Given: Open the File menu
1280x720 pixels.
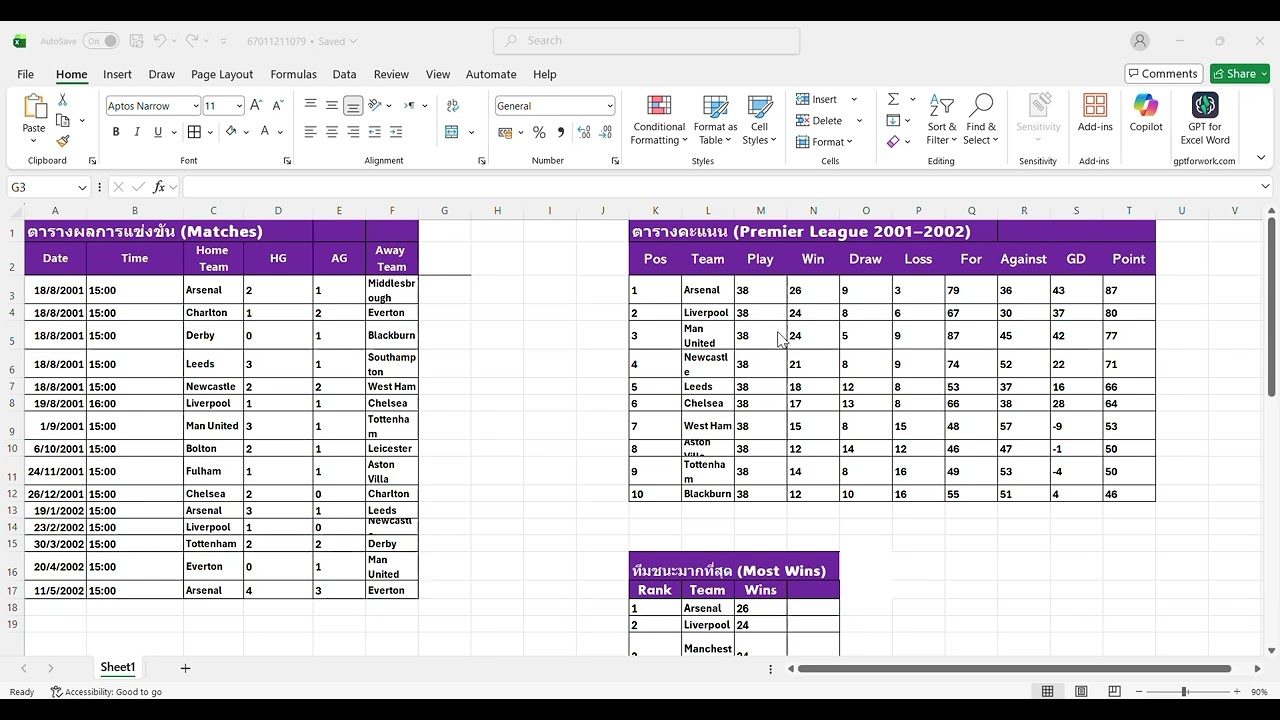Looking at the screenshot, I should [25, 74].
